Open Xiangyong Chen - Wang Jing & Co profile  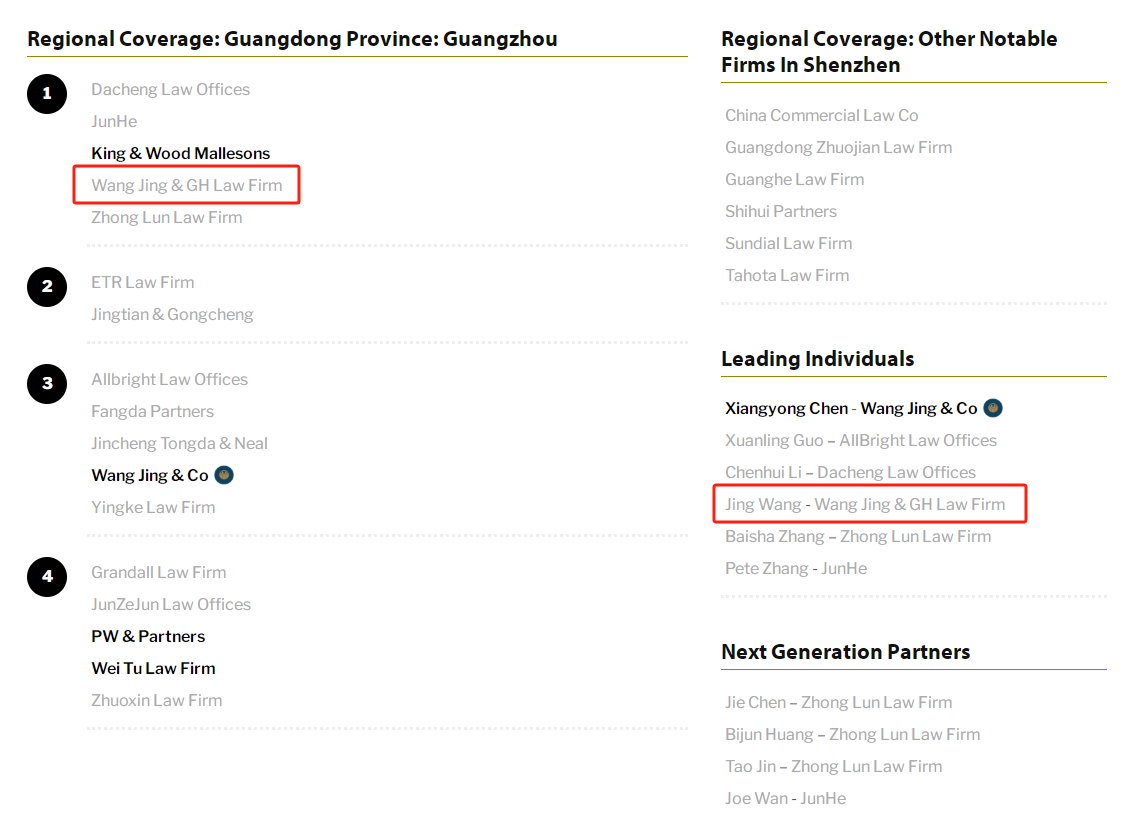[851, 408]
